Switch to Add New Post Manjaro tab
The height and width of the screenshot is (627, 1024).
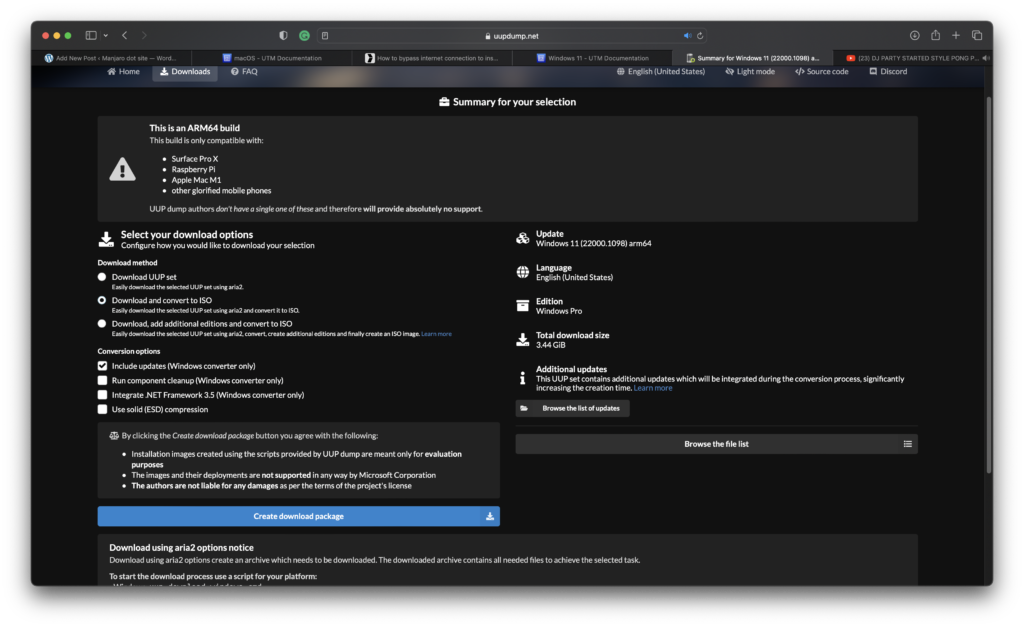point(111,57)
